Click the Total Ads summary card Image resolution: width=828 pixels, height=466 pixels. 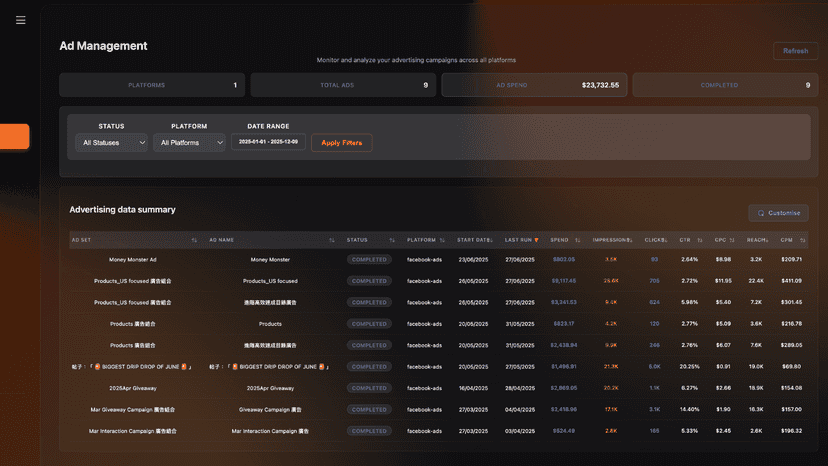click(343, 85)
